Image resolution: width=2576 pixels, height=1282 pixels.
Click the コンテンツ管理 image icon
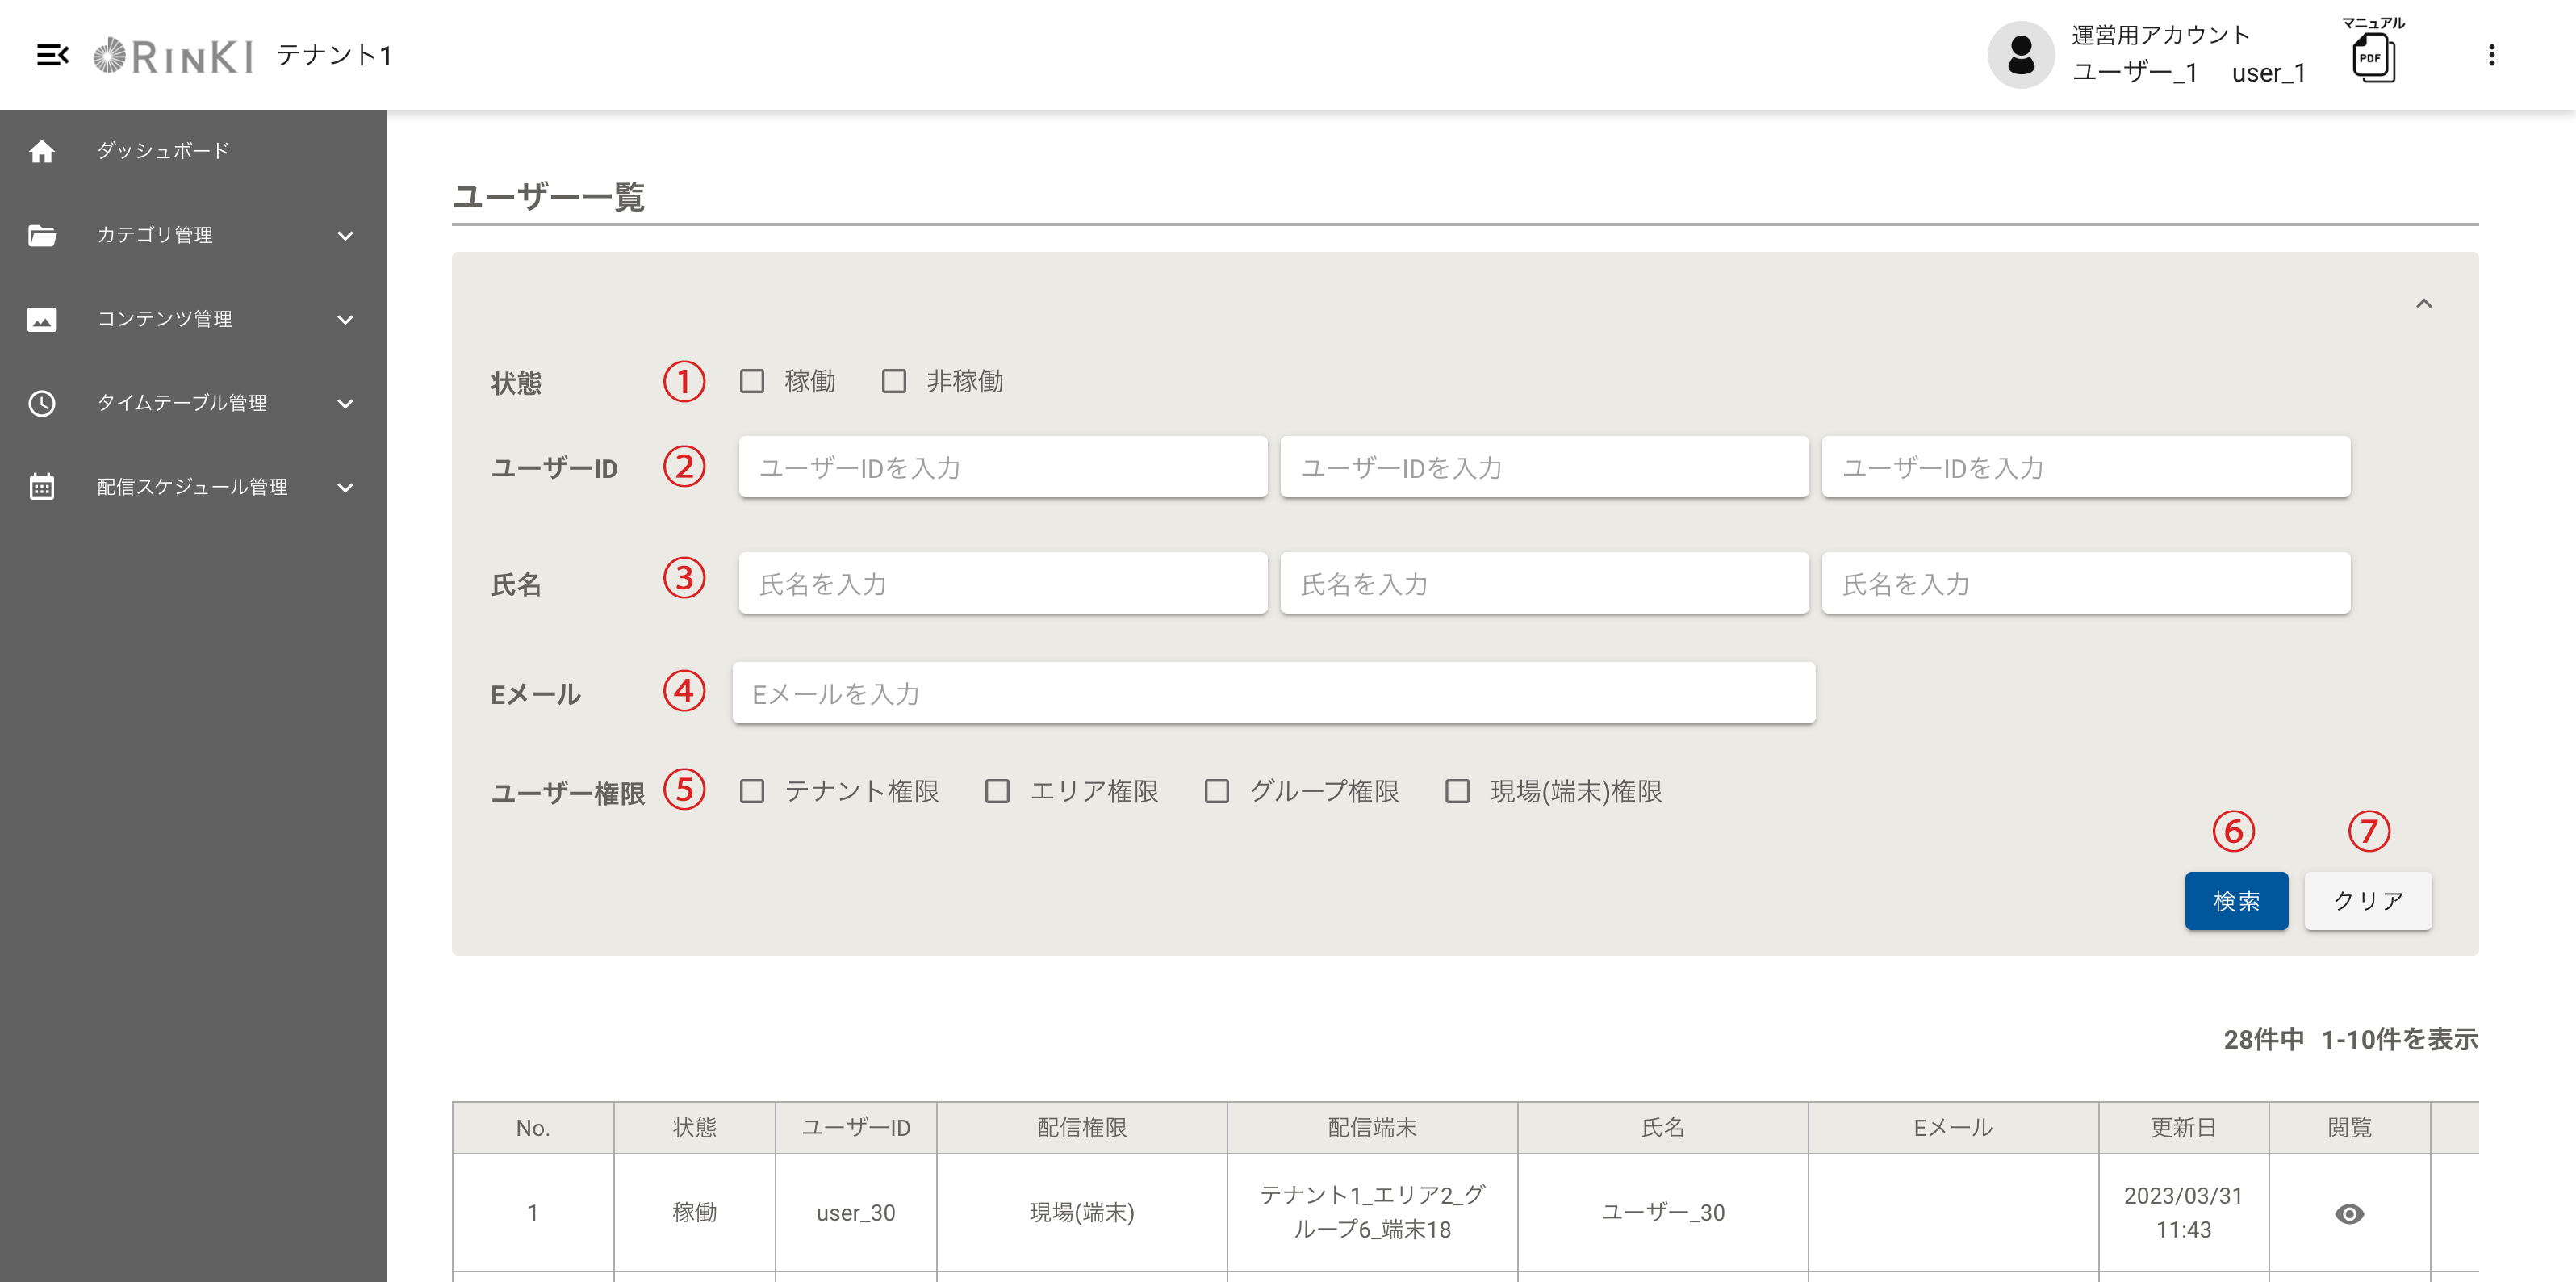42,319
